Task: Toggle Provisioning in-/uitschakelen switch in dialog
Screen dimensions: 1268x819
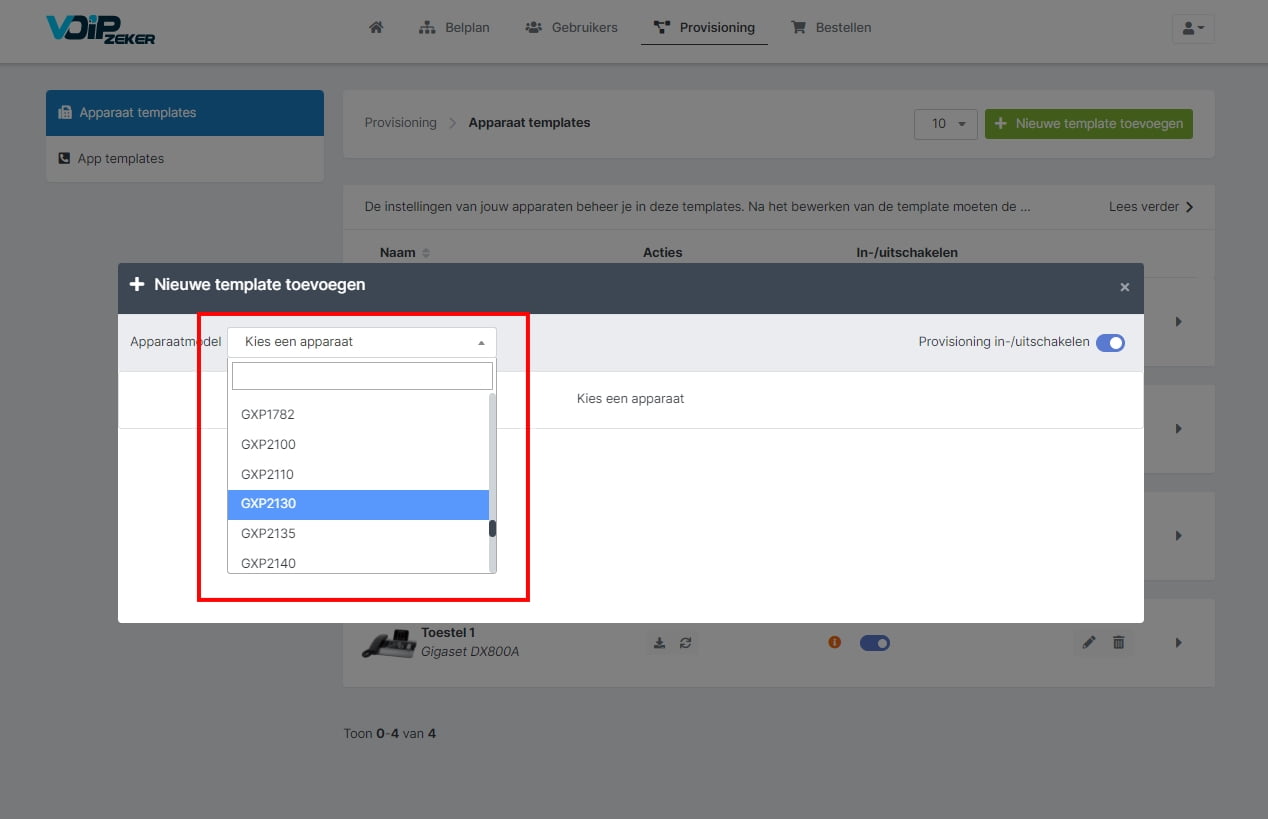Action: coord(1110,343)
